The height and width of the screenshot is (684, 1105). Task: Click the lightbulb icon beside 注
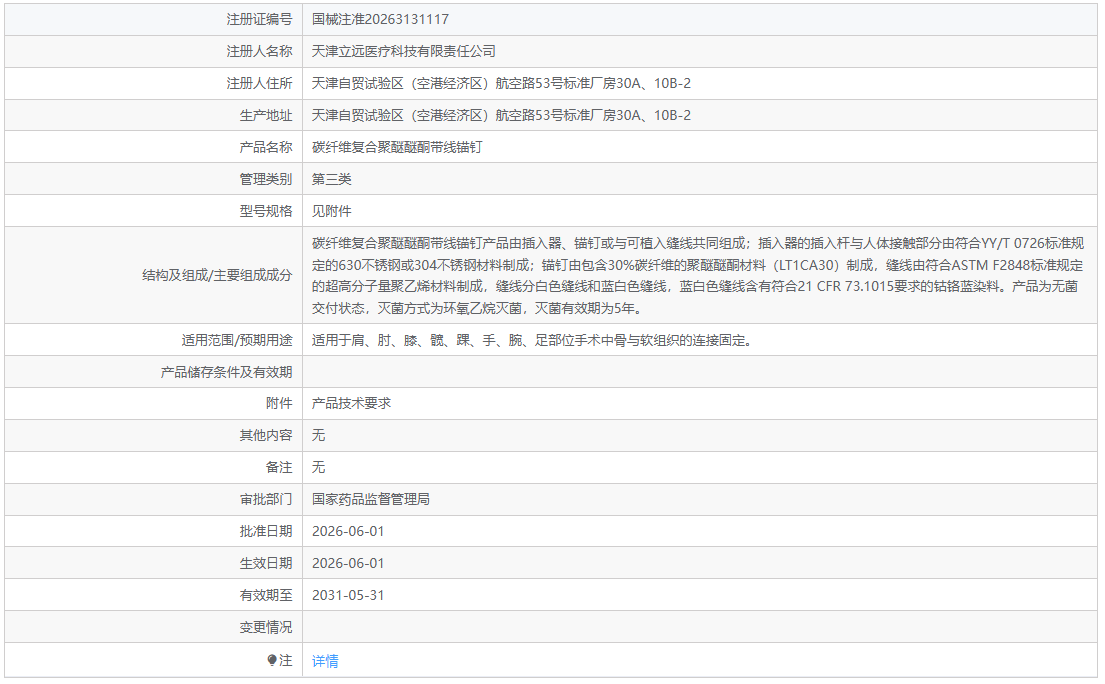click(x=272, y=660)
